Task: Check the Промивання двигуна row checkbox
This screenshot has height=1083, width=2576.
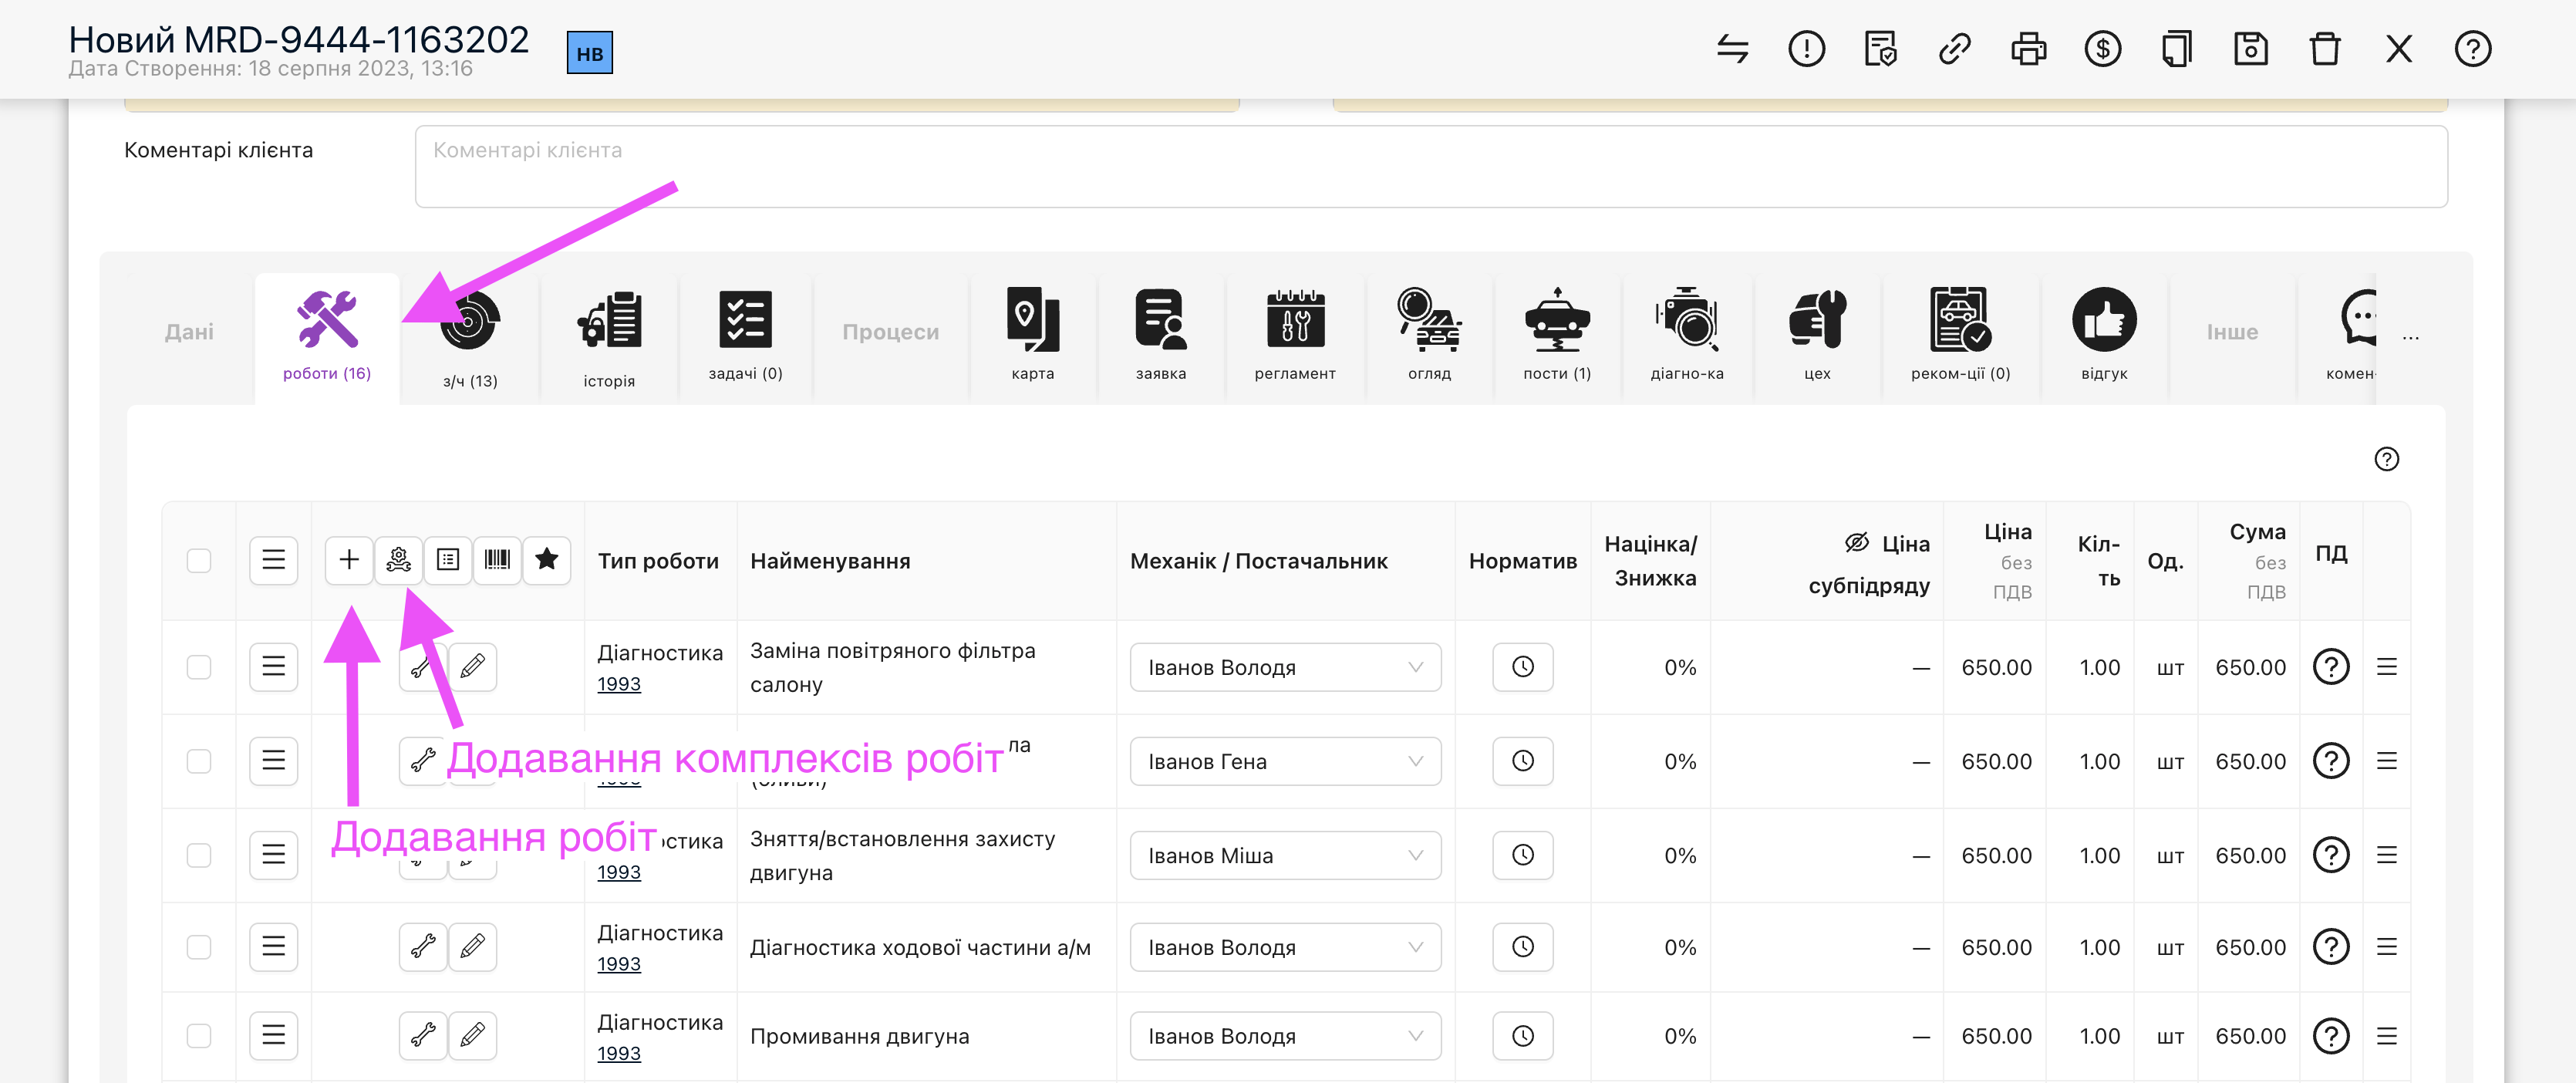Action: (x=199, y=1036)
